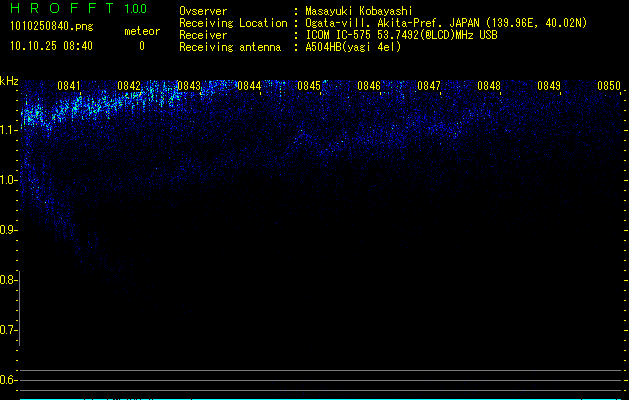Viewport: 629px width, 400px height.
Task: Click the kHz axis unit label
Action: (x=9, y=81)
